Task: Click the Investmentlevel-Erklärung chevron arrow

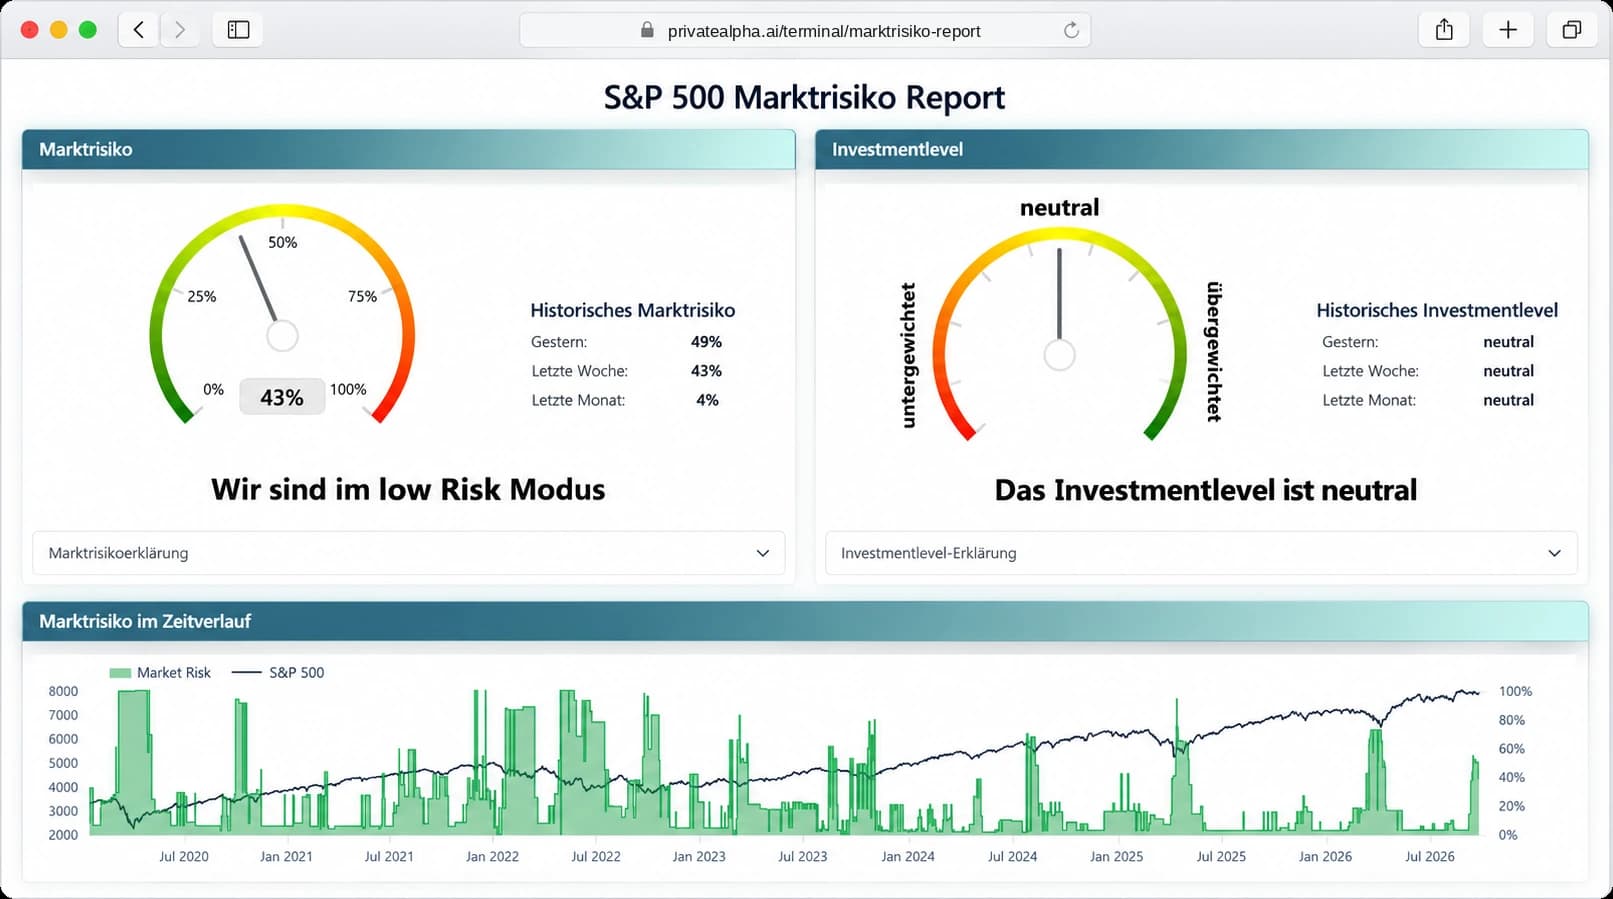Action: tap(1555, 553)
